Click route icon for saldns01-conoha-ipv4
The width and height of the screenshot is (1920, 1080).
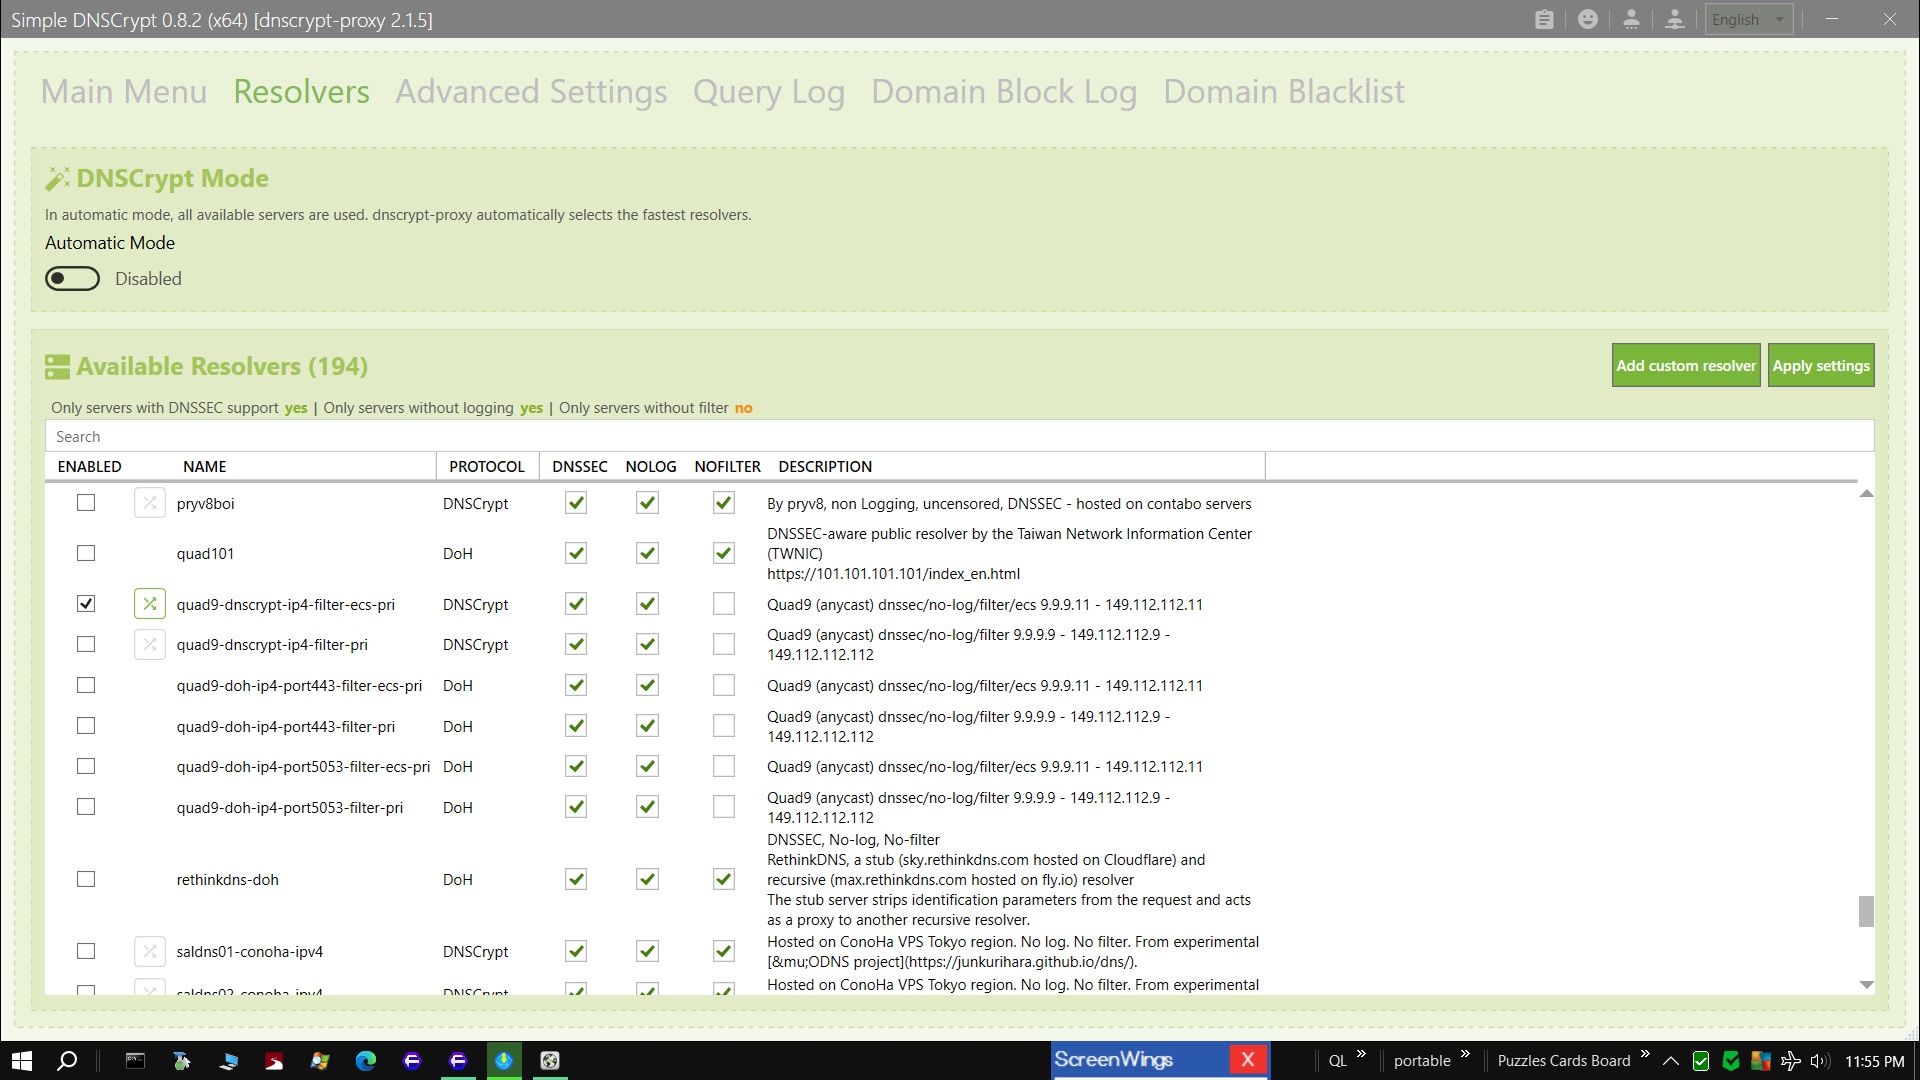point(150,951)
